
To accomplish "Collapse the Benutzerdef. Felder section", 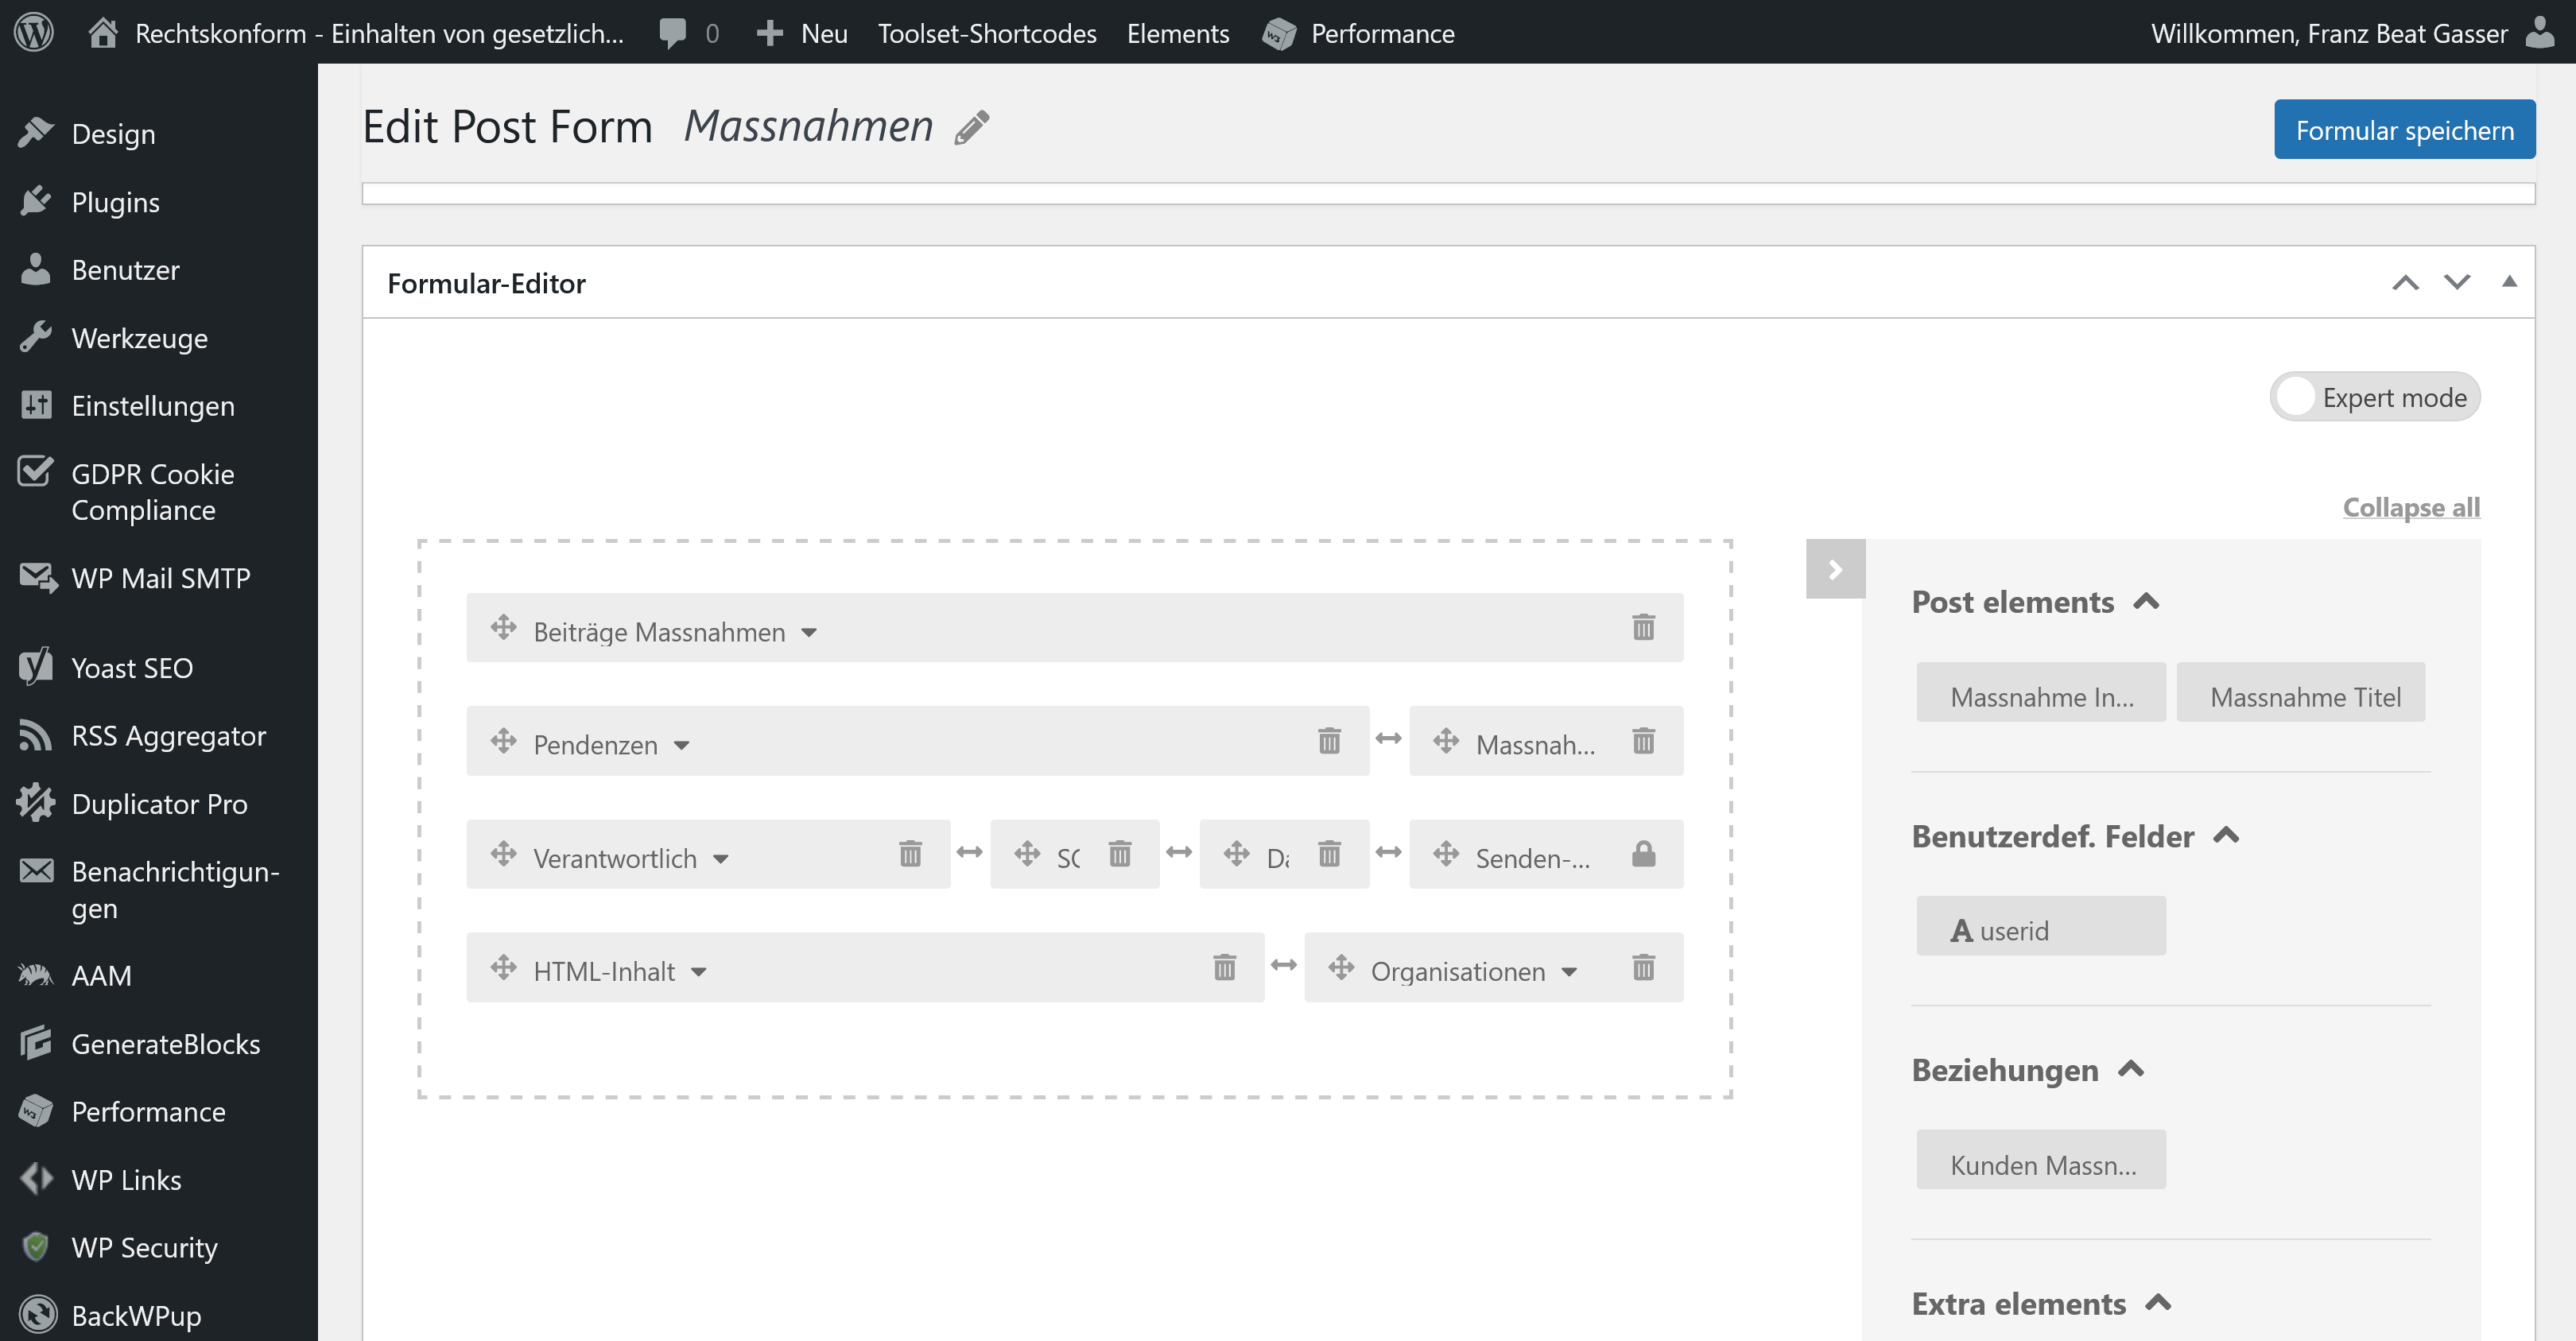I will [x=2226, y=836].
